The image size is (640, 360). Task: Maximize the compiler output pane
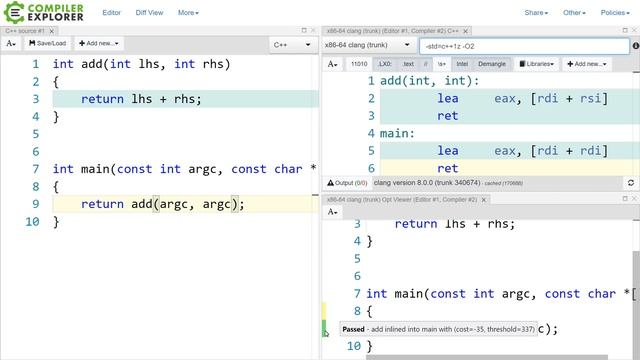click(x=625, y=30)
